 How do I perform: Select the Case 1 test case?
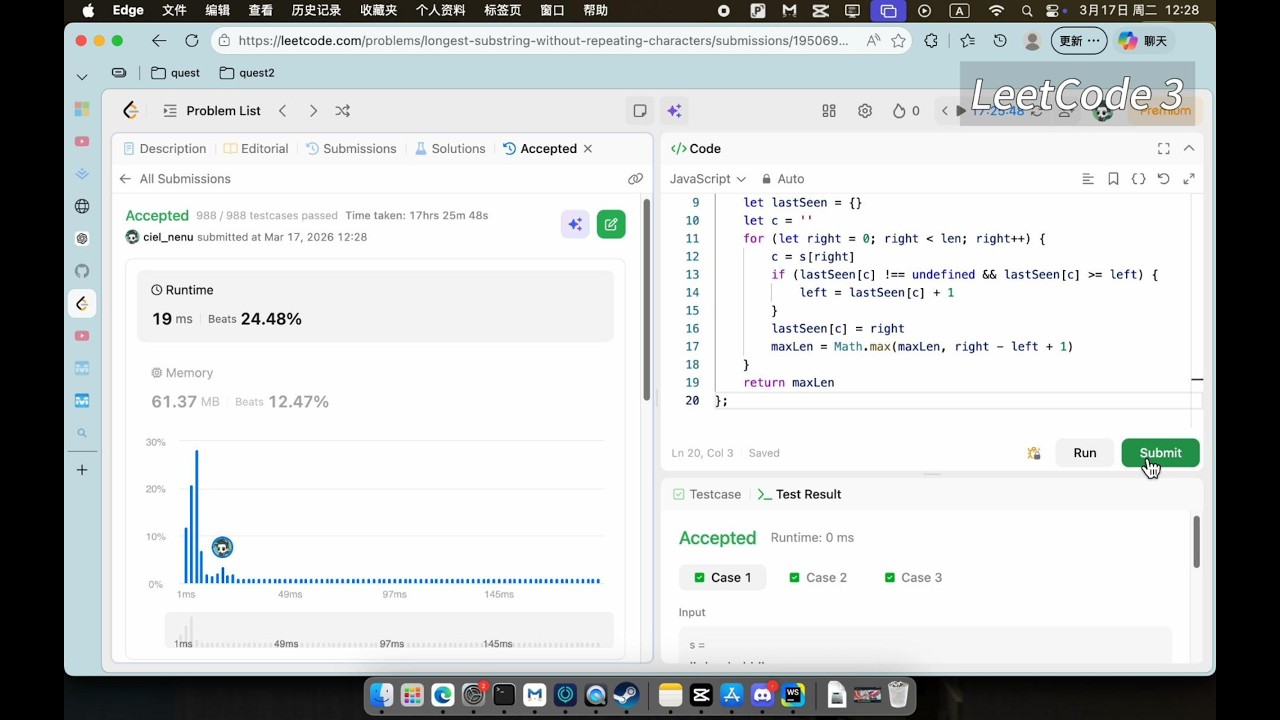click(722, 577)
